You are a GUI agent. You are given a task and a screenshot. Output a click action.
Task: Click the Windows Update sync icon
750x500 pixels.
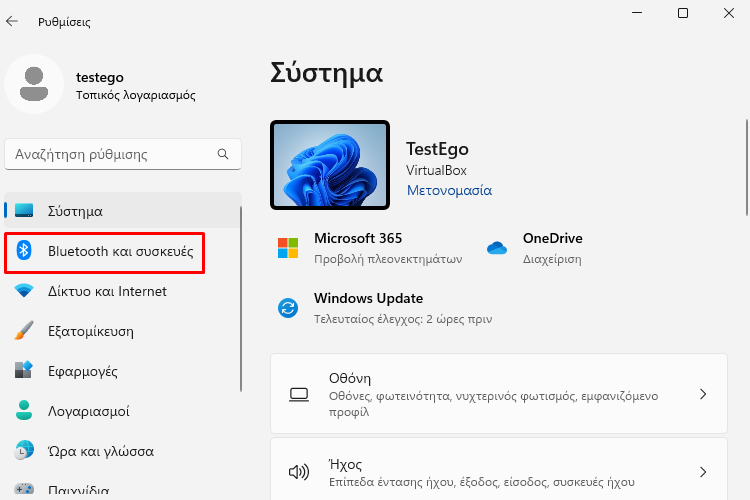288,308
